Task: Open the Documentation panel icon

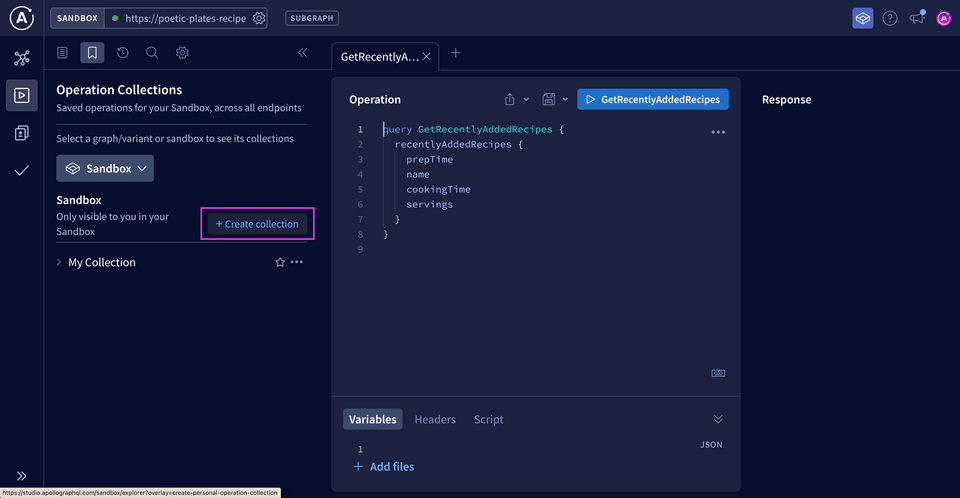Action: (x=62, y=53)
